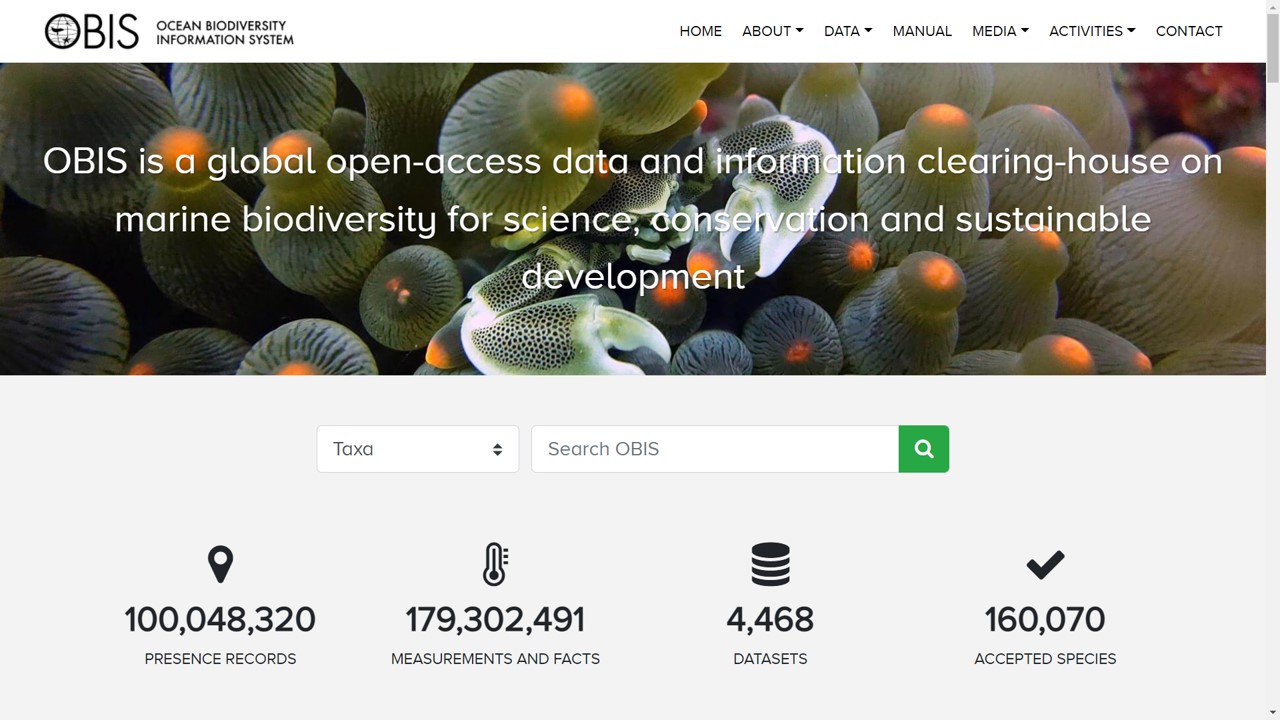This screenshot has width=1280, height=720.
Task: Click the 100,048,320 presence records count
Action: pos(220,620)
